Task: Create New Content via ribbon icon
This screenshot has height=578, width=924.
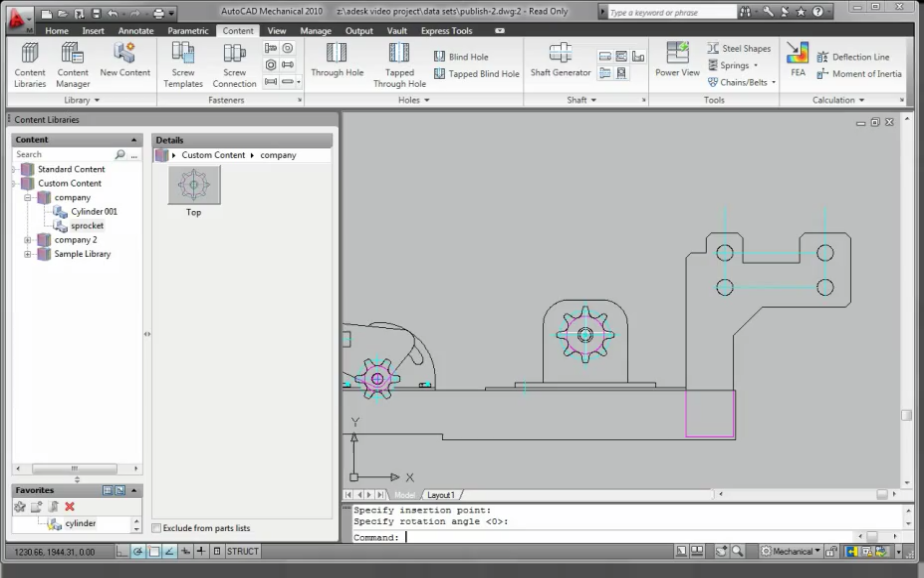Action: click(x=125, y=60)
